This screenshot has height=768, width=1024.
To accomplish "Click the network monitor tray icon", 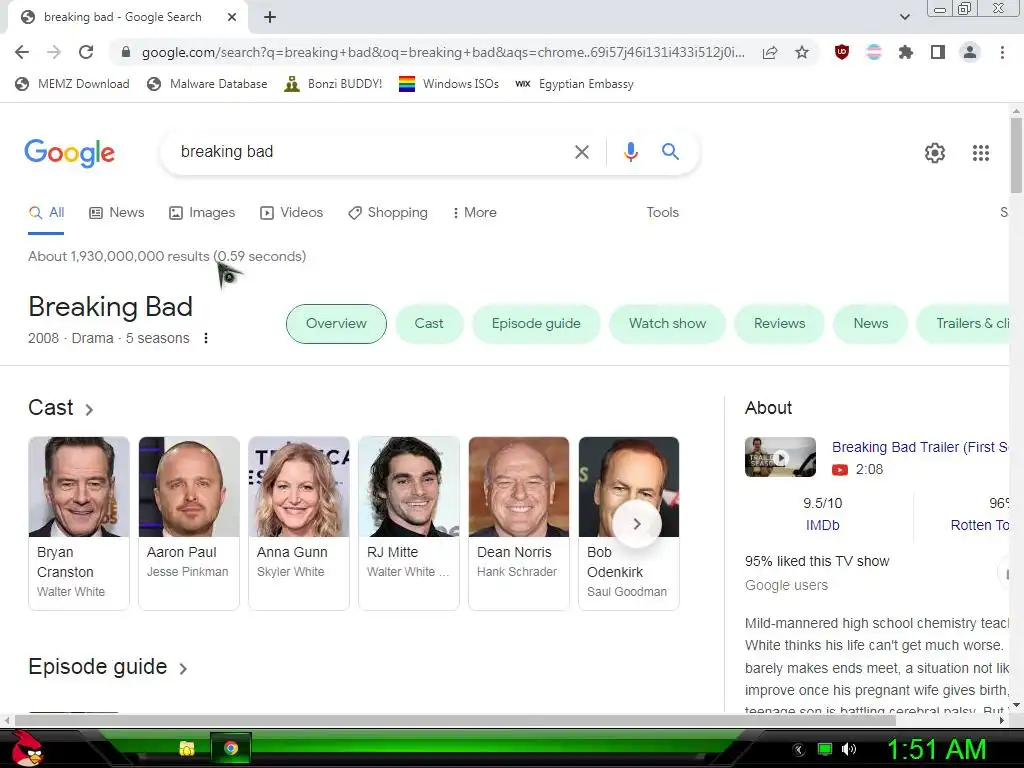I will (x=825, y=749).
